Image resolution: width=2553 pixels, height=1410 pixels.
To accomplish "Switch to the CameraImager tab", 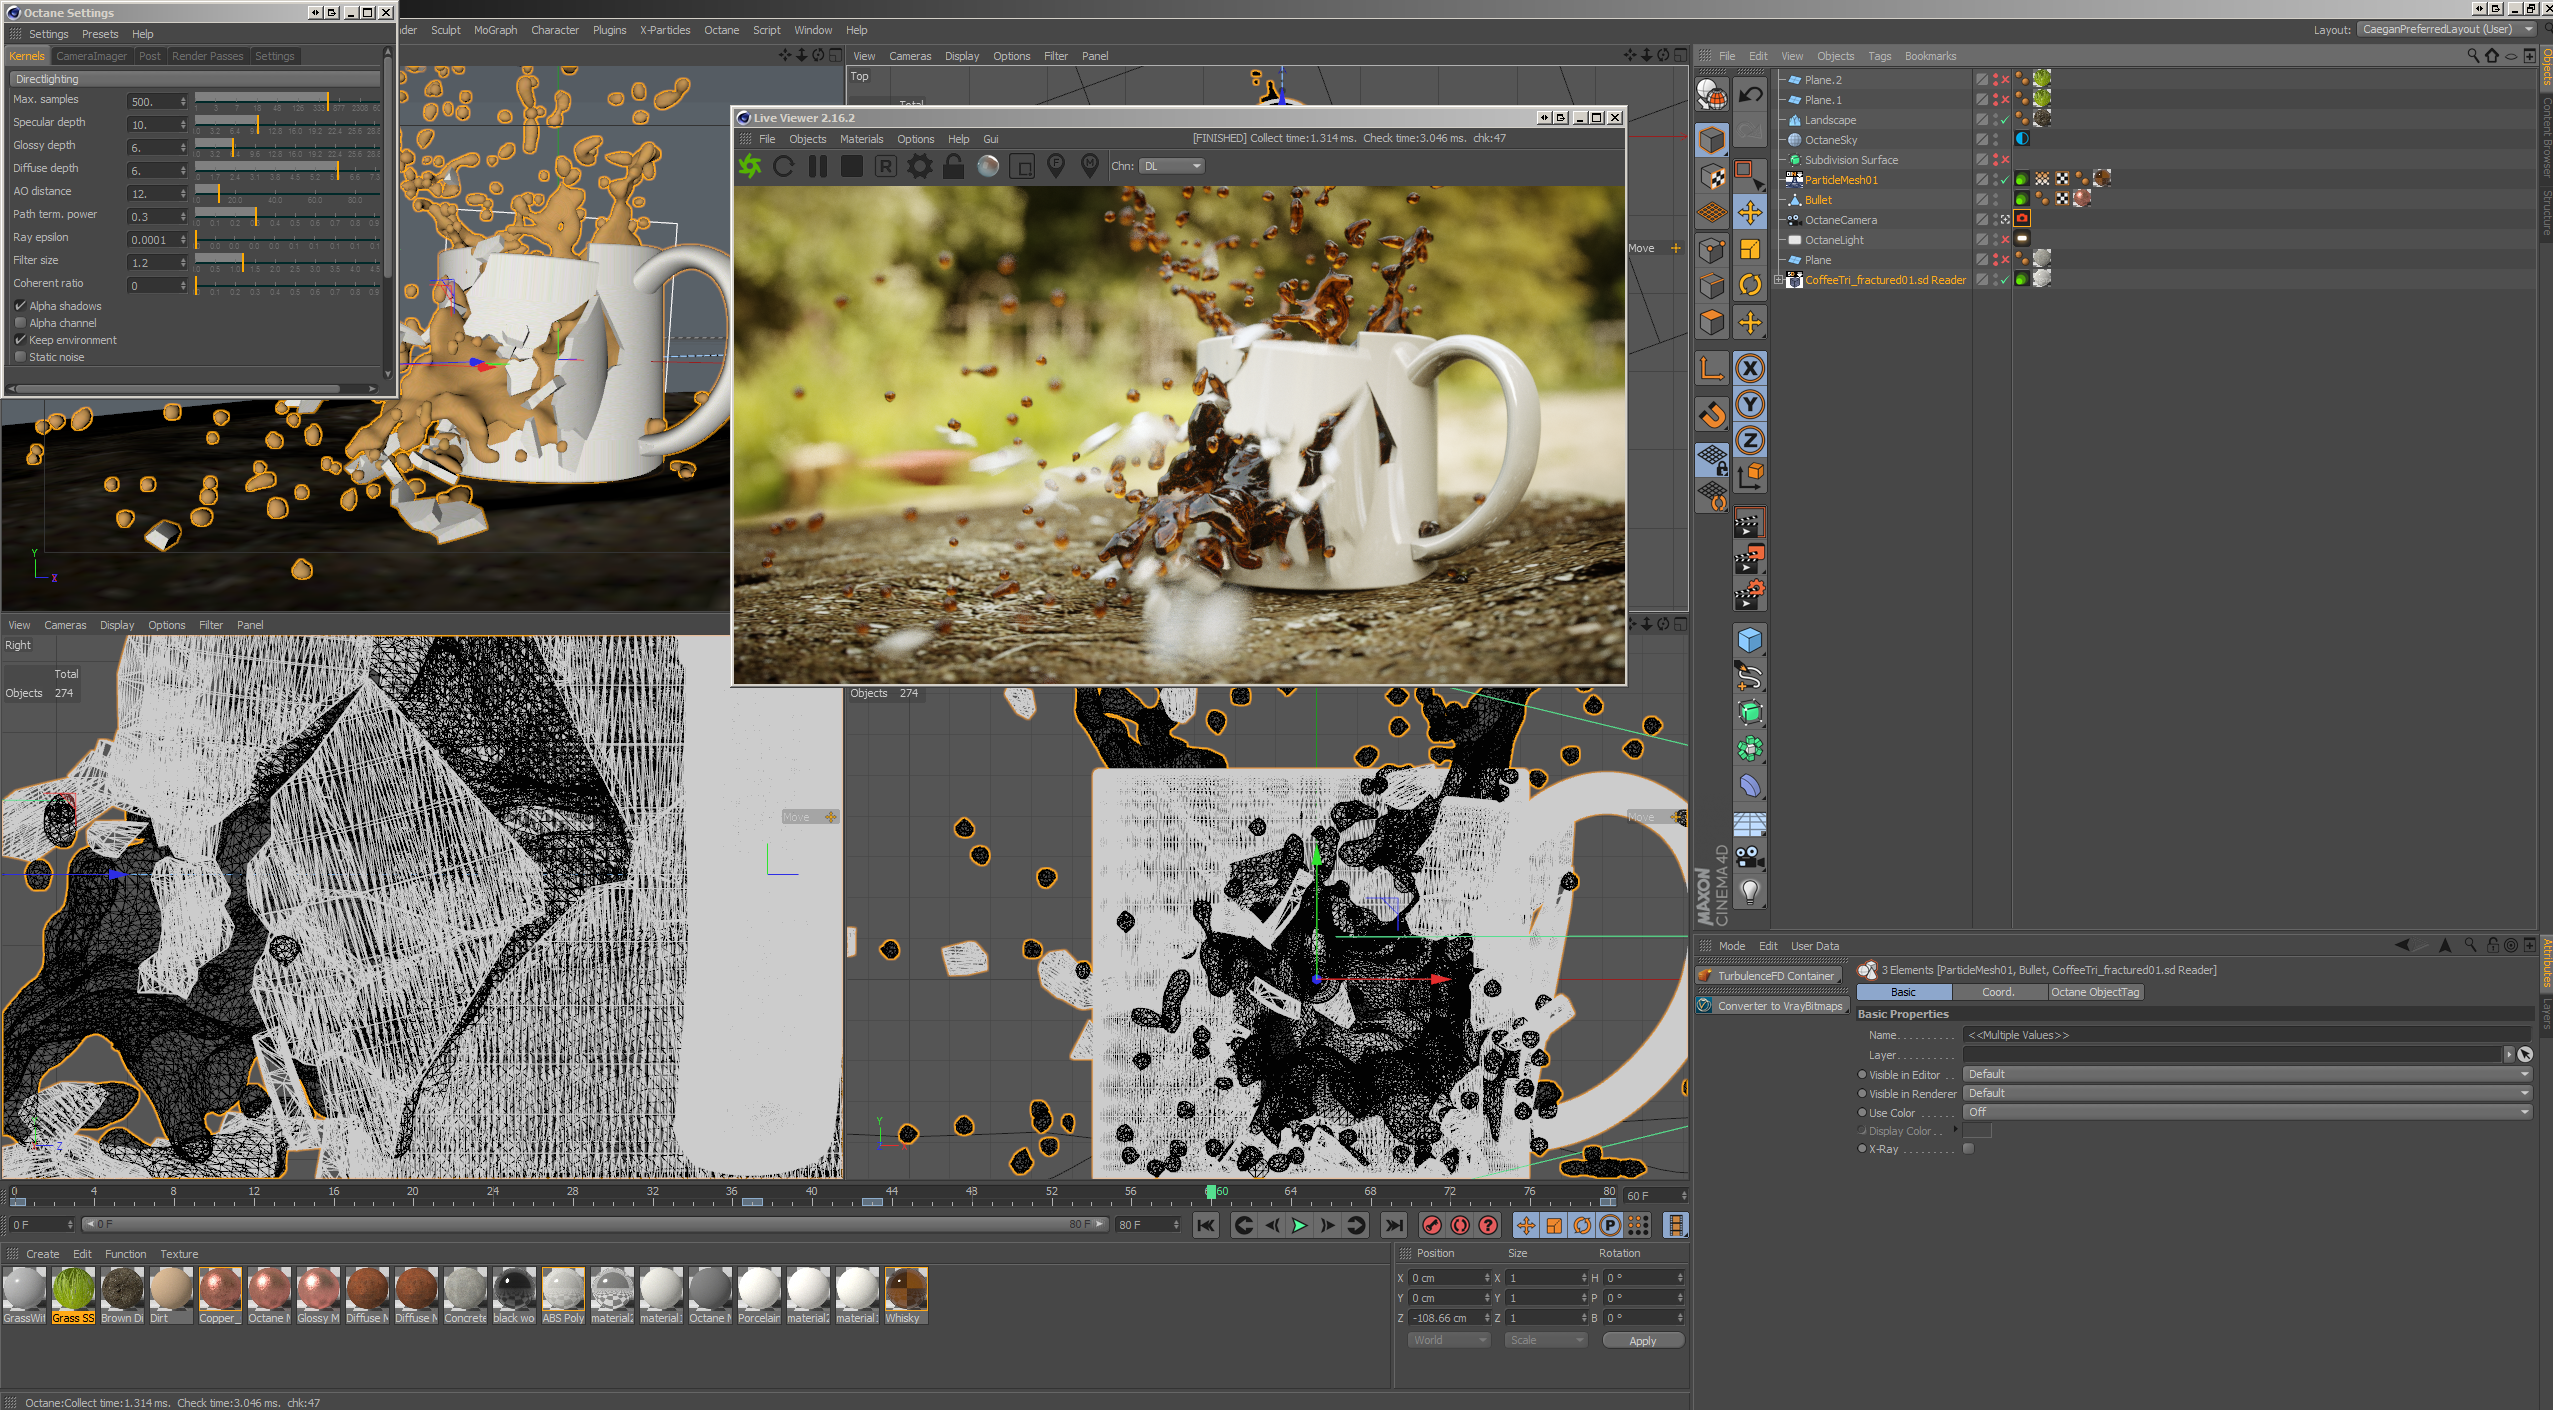I will coord(91,56).
